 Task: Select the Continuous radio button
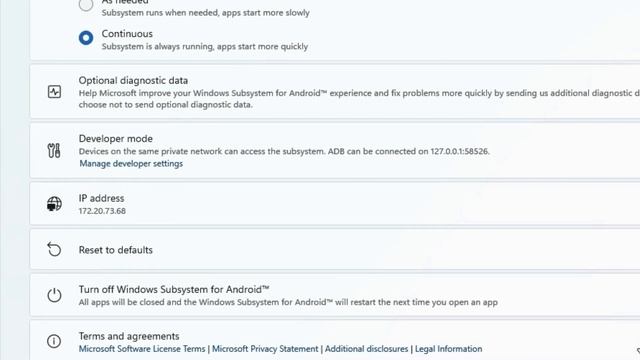coord(86,38)
